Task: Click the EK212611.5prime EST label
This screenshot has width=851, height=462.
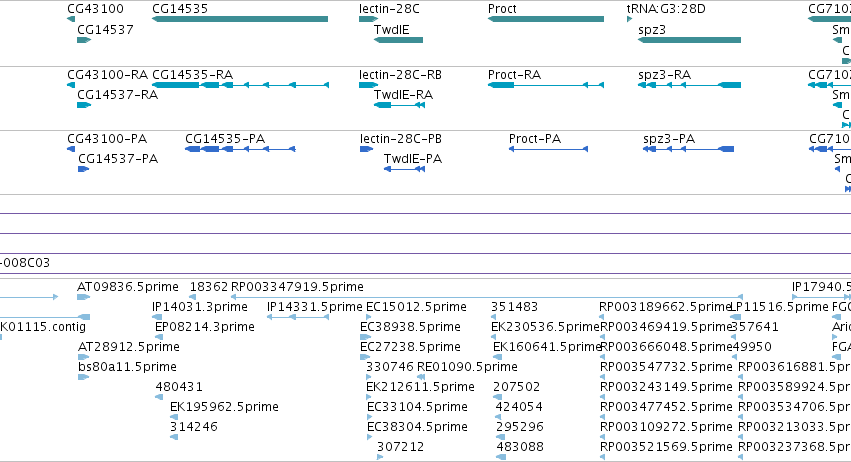Action: (x=421, y=387)
